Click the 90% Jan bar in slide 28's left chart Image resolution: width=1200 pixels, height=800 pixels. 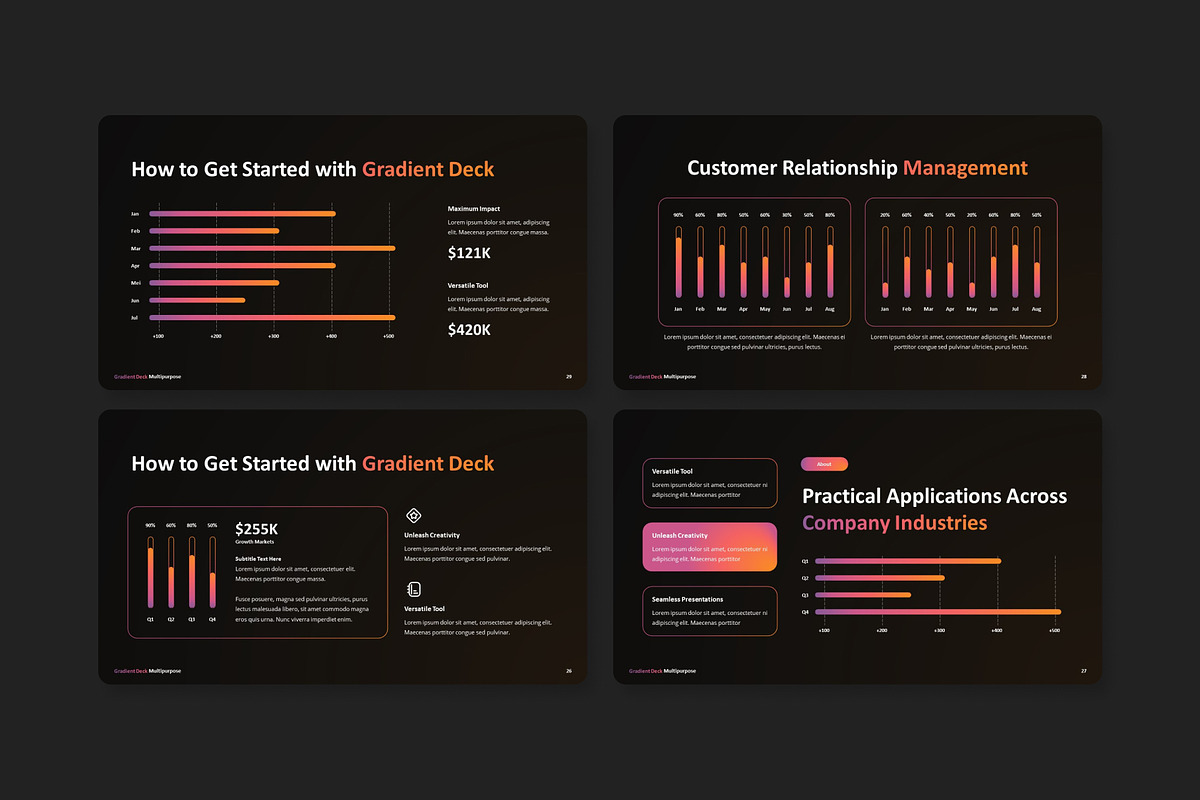click(x=678, y=262)
